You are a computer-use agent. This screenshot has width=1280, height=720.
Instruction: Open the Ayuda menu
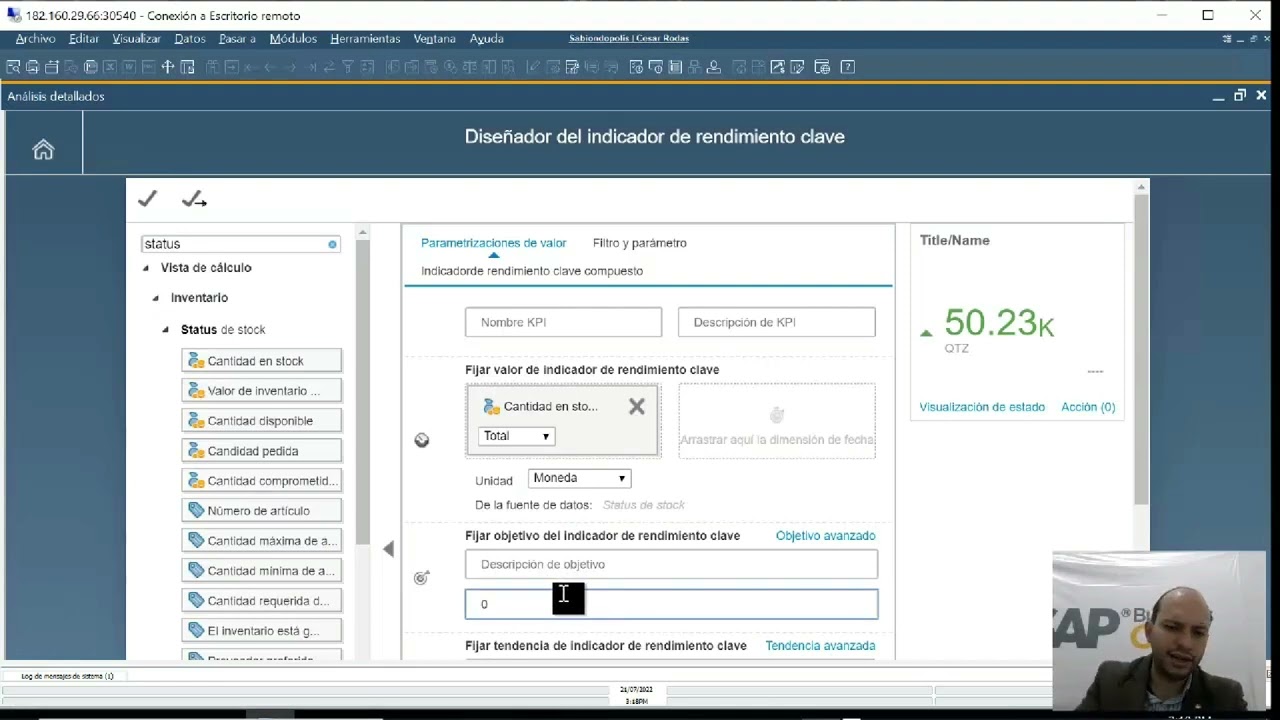pyautogui.click(x=487, y=38)
